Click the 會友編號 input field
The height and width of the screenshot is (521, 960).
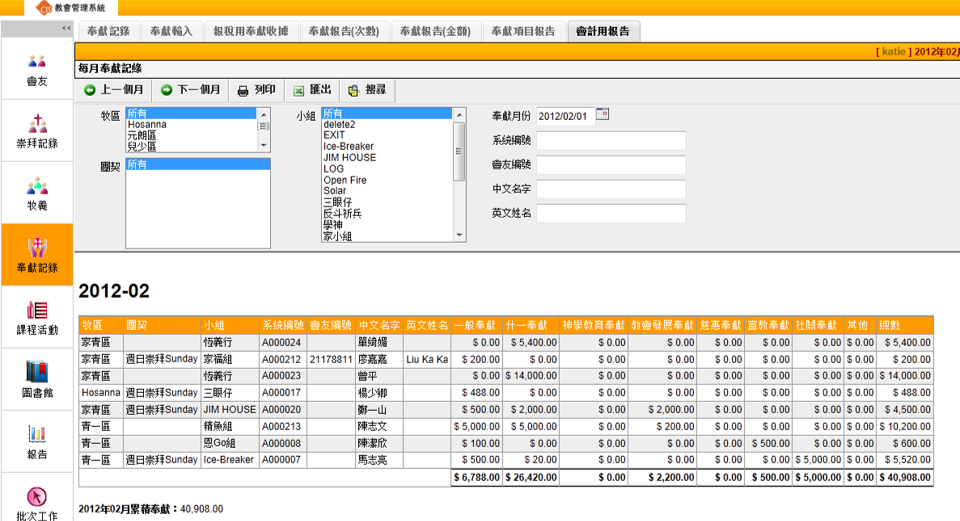click(611, 165)
